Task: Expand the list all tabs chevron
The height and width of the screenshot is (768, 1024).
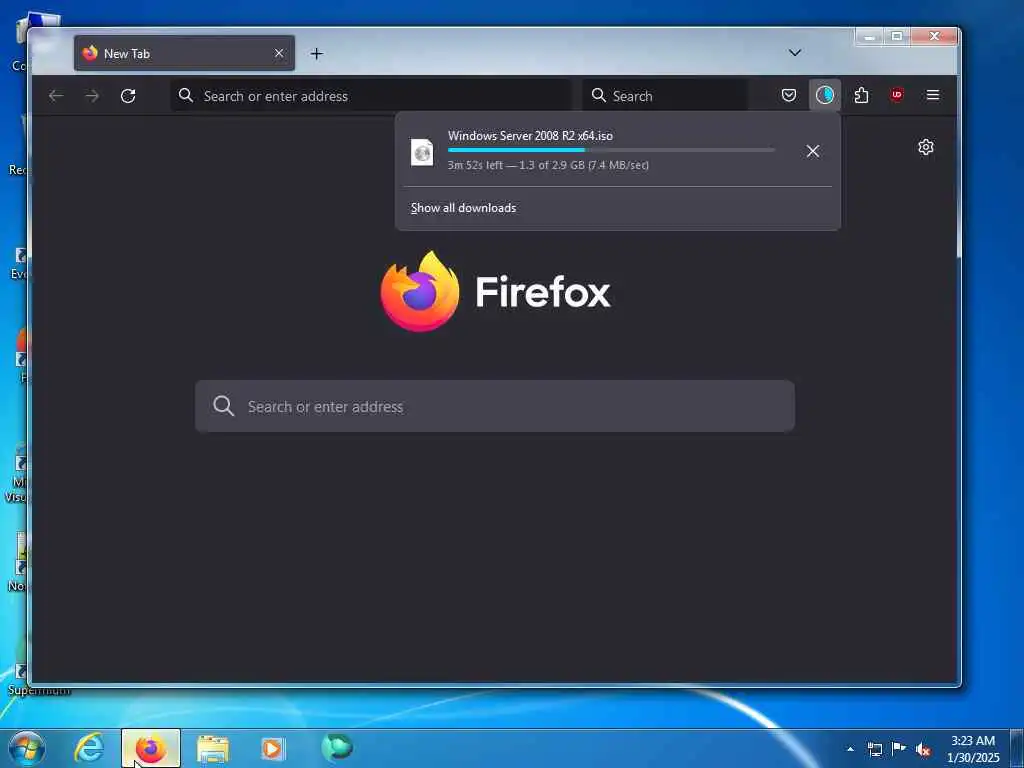Action: (x=795, y=53)
